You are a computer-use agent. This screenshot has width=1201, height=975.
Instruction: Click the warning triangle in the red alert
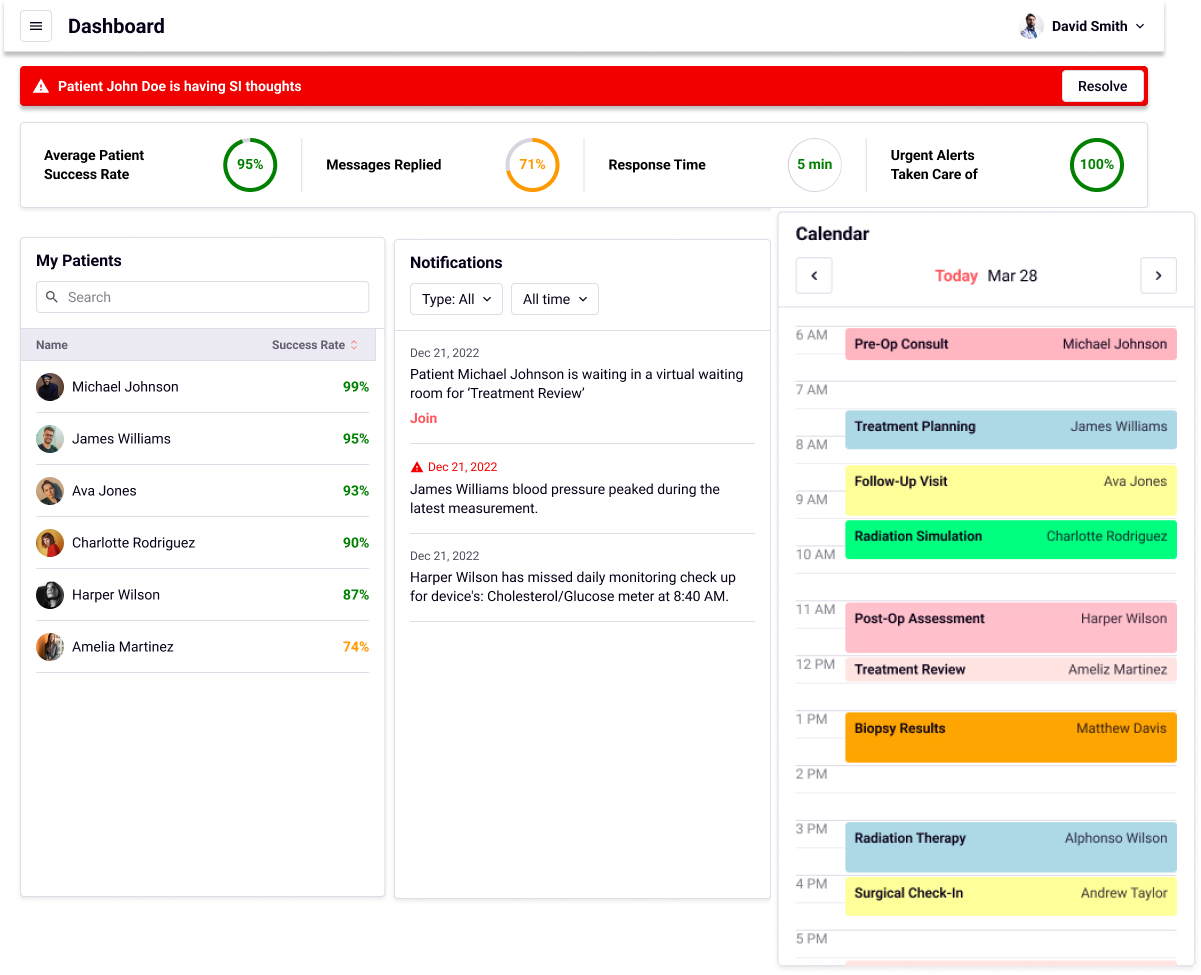click(x=41, y=87)
